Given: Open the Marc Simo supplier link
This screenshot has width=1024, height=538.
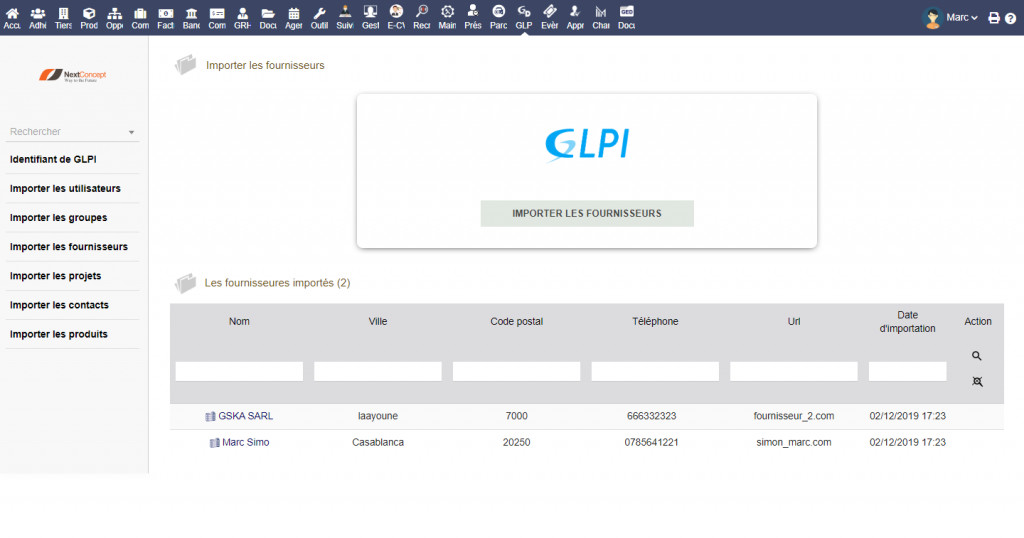Looking at the screenshot, I should pyautogui.click(x=245, y=442).
